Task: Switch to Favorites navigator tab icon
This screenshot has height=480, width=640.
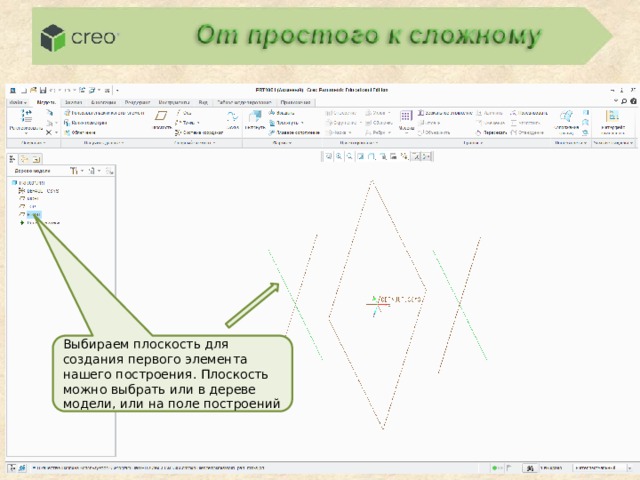Action: (36, 159)
